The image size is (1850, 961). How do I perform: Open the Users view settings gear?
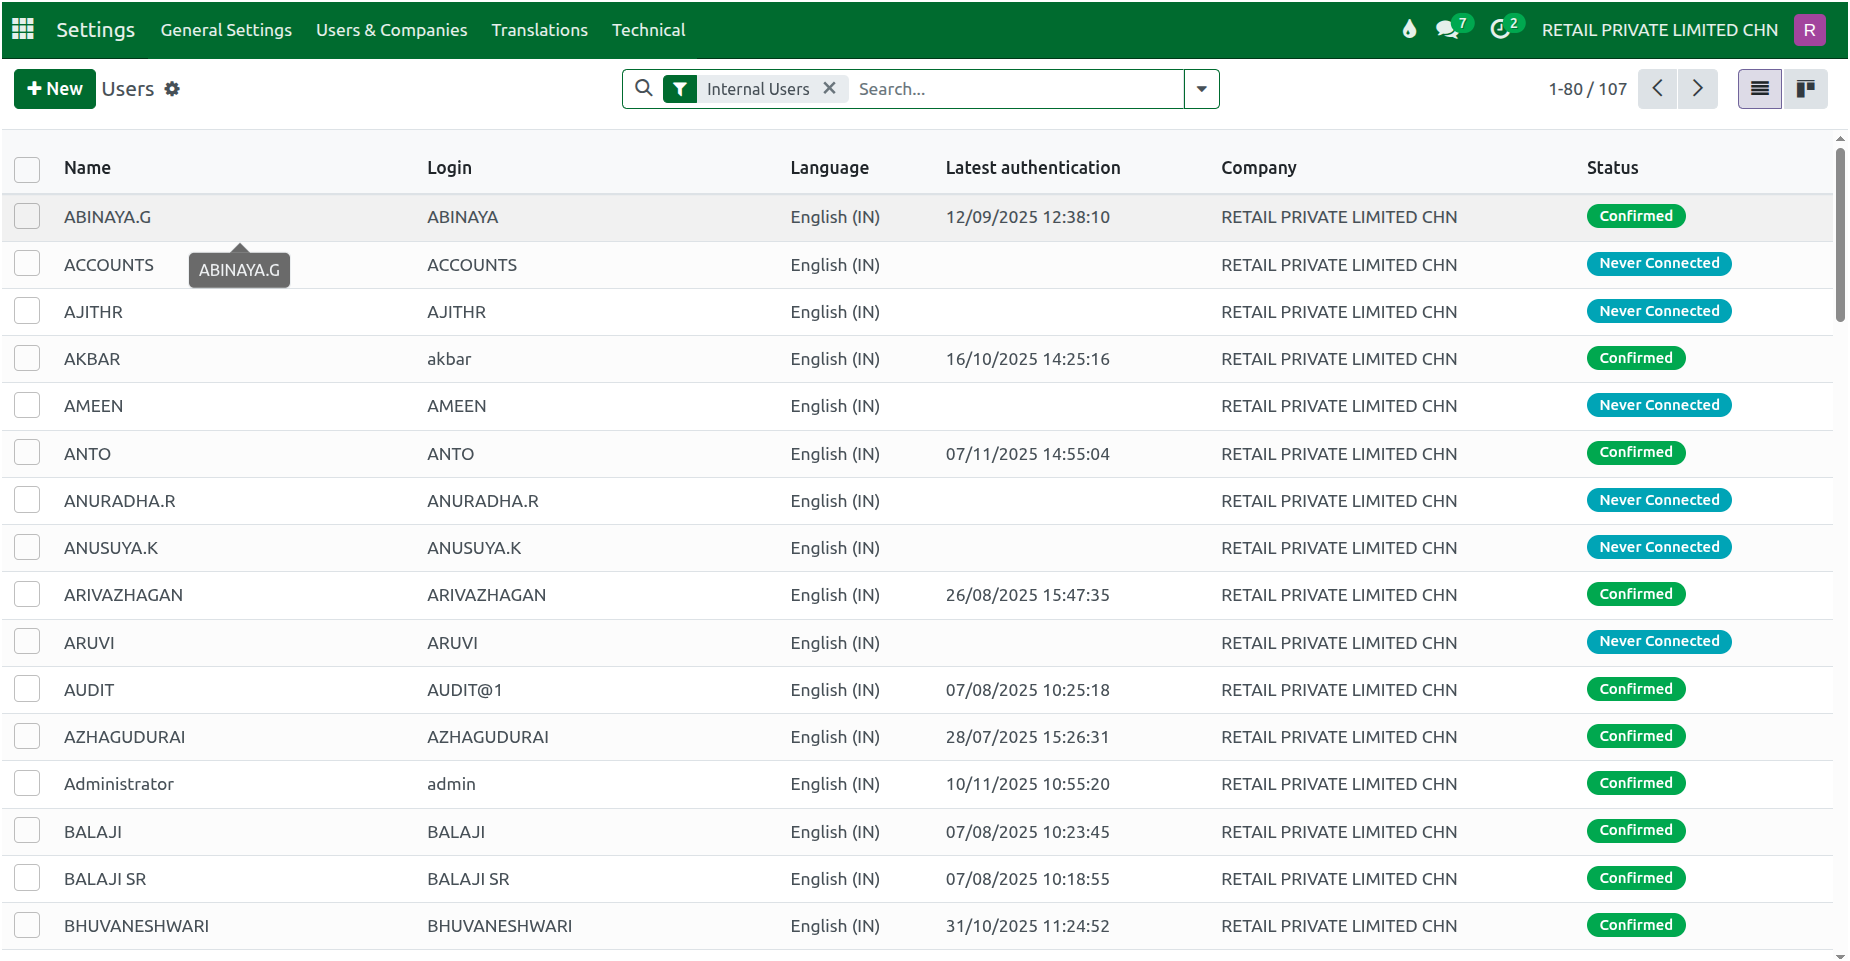click(172, 89)
